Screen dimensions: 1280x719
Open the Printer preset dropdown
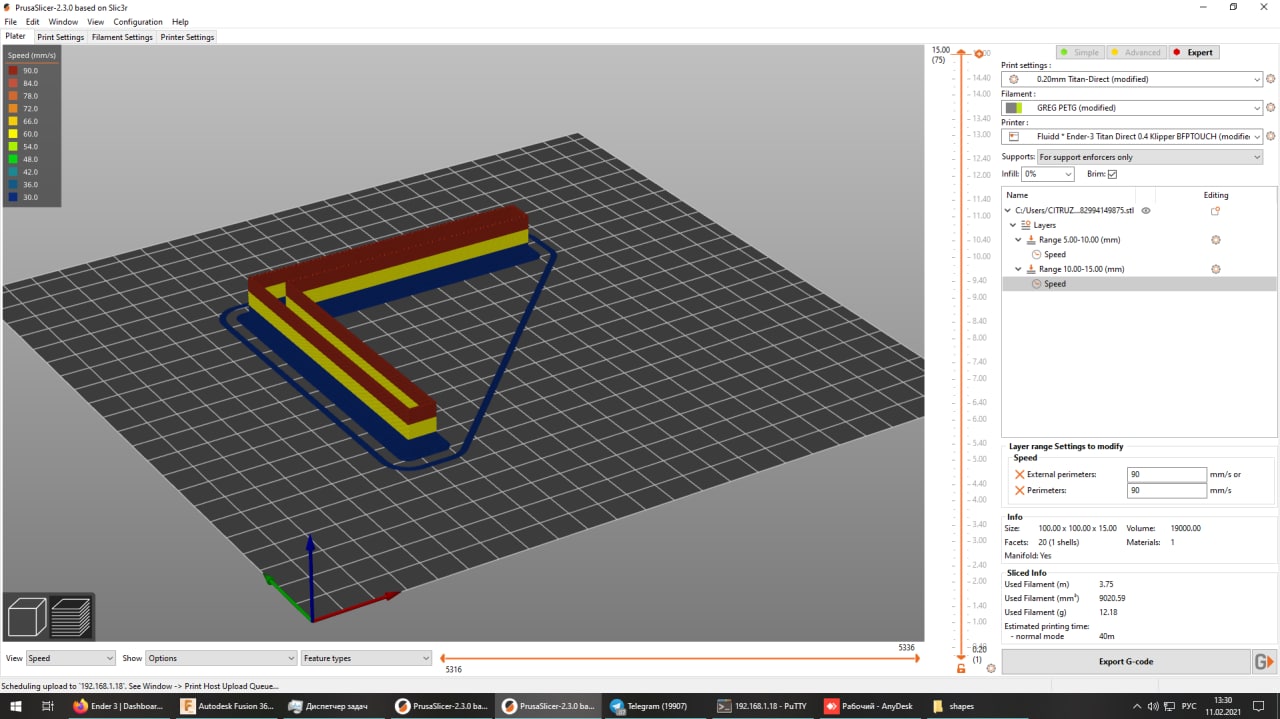(x=1133, y=136)
